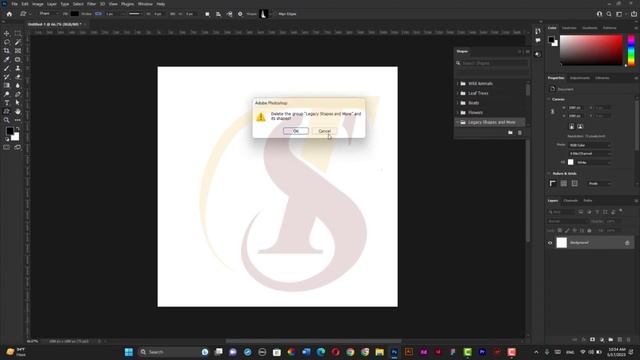Select the Legacy Shapes and More group
640x360 pixels.
point(490,122)
